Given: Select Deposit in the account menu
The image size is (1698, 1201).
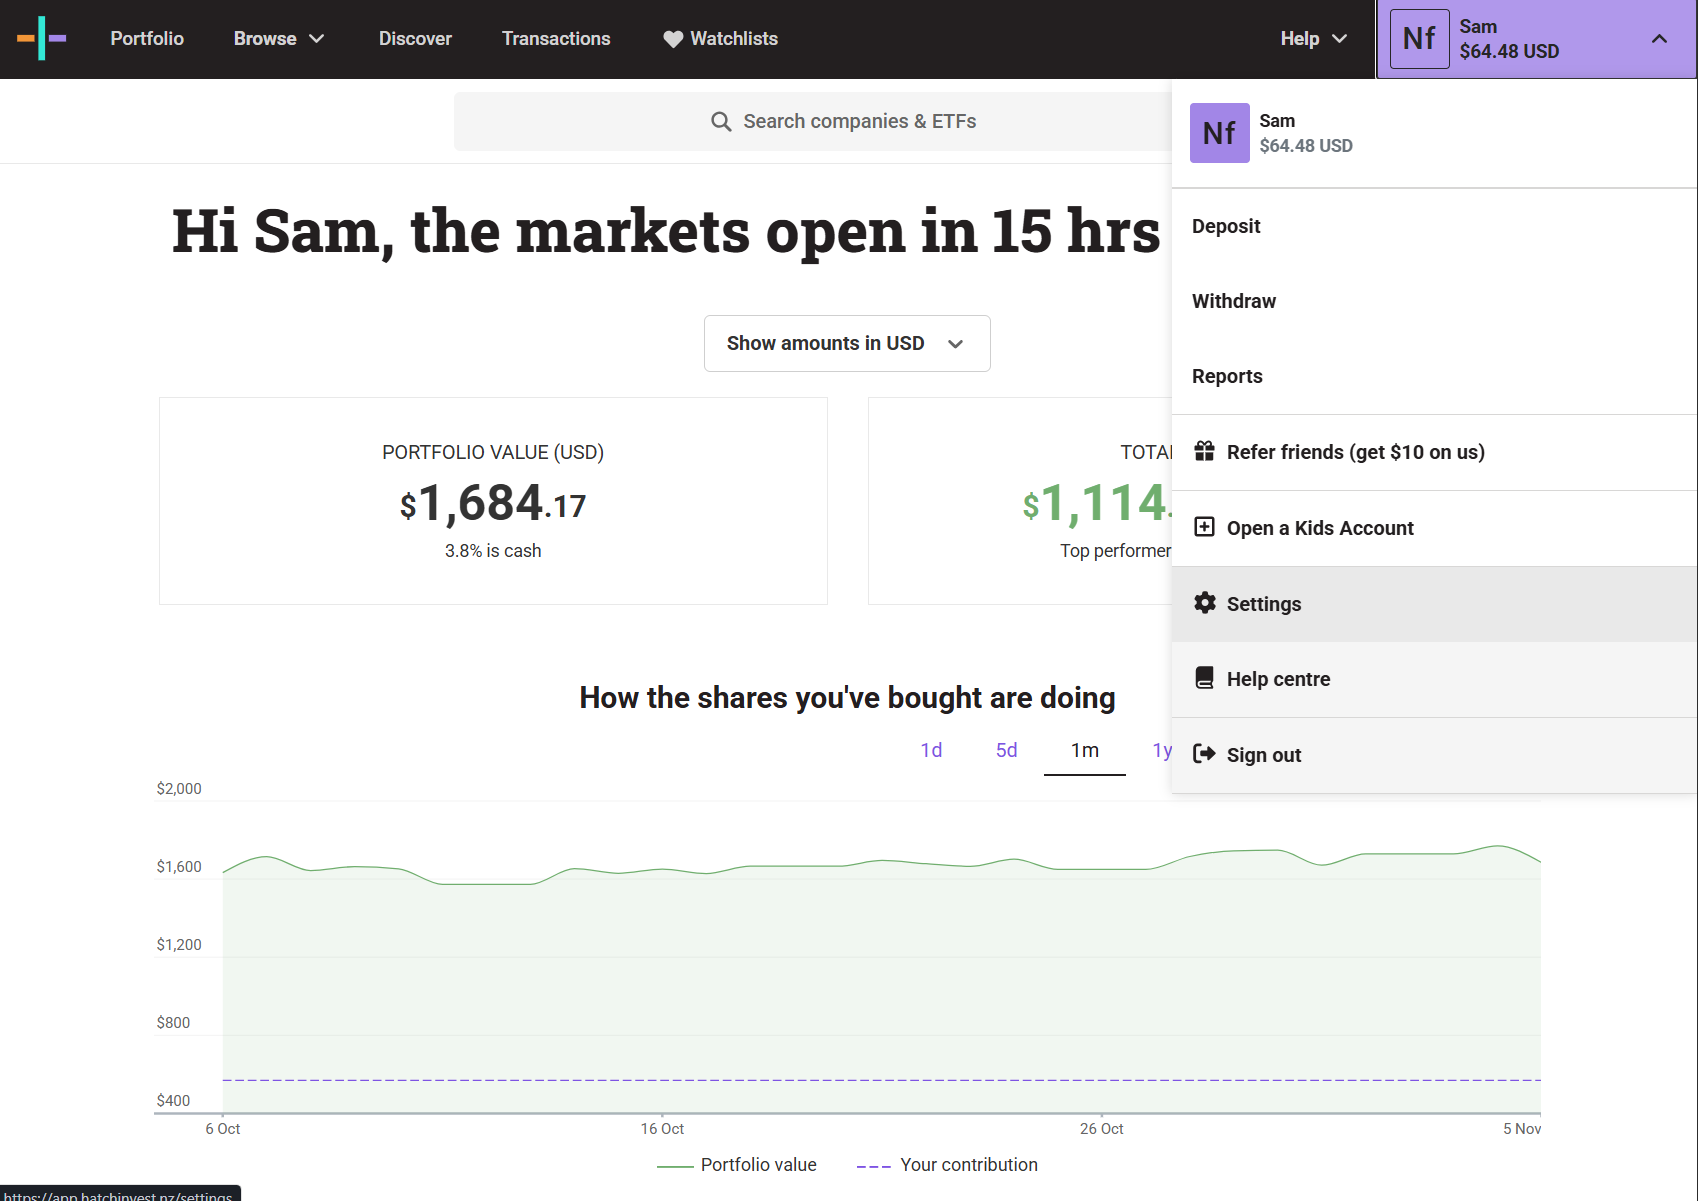Looking at the screenshot, I should point(1434,226).
